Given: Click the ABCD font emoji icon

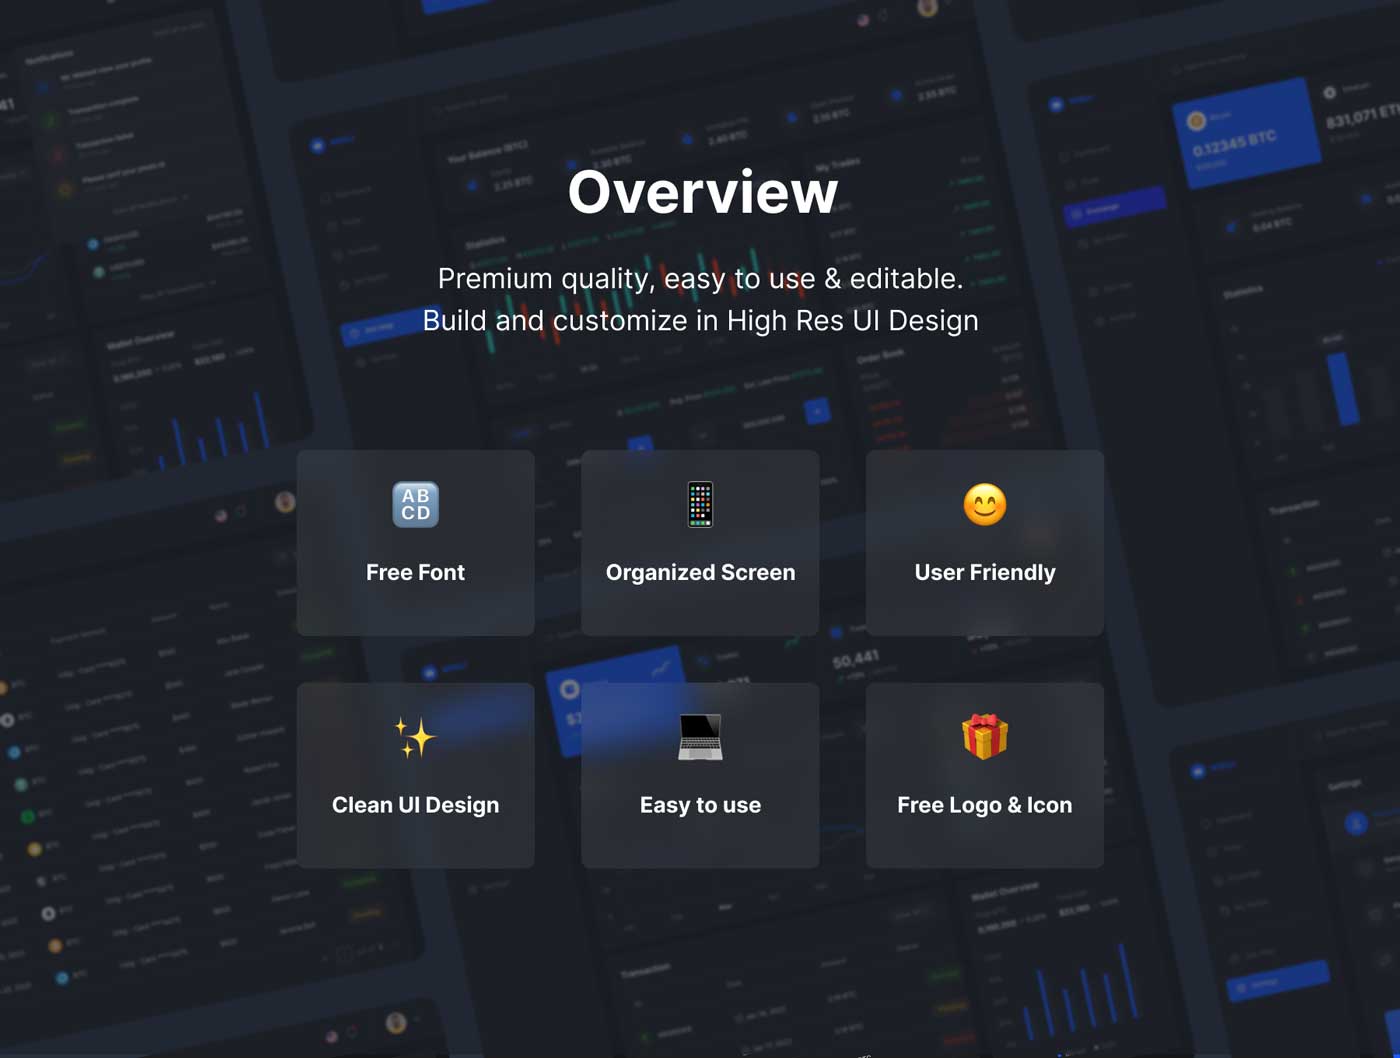Looking at the screenshot, I should (415, 505).
